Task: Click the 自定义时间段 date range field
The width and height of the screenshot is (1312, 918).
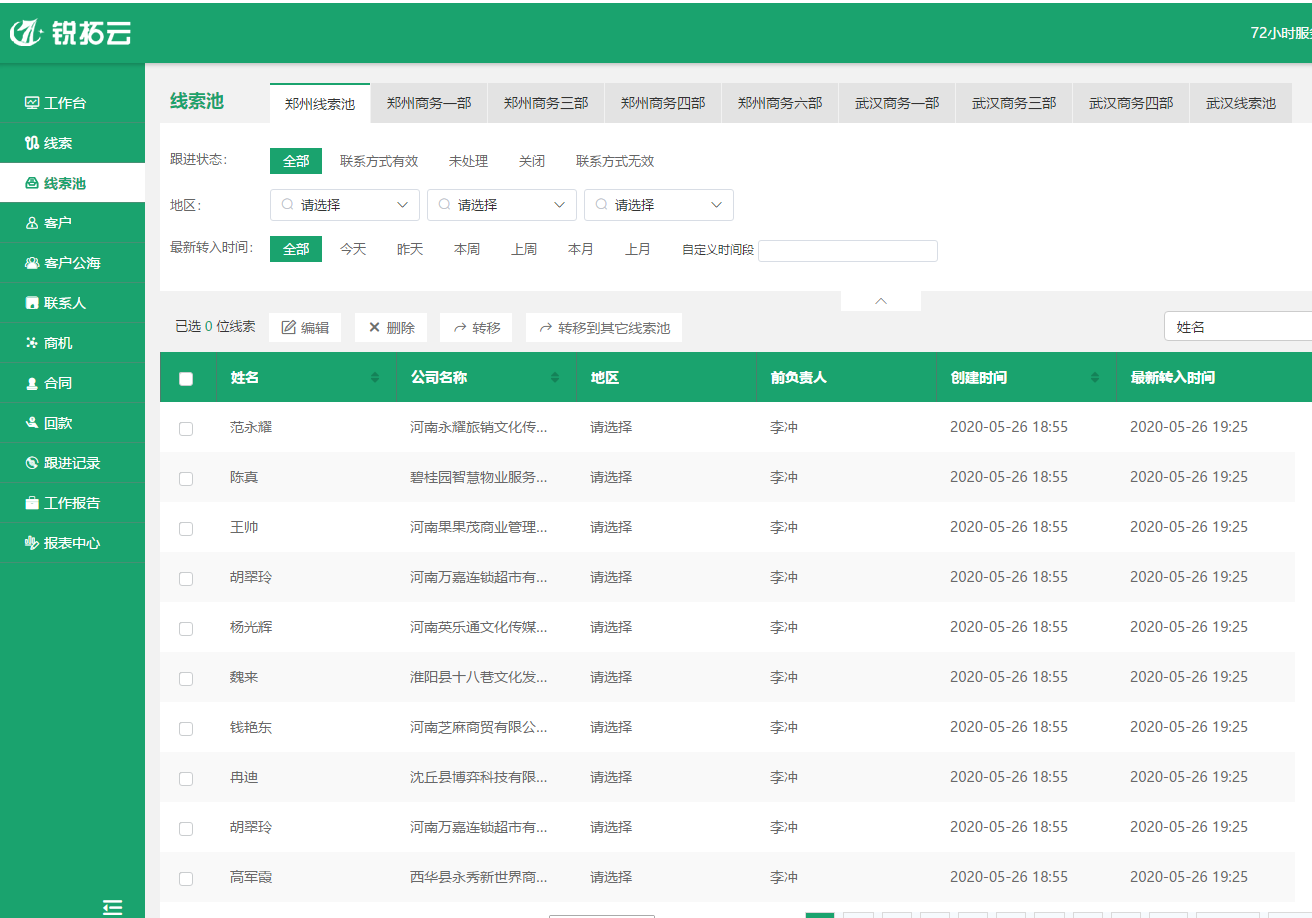Action: 848,250
